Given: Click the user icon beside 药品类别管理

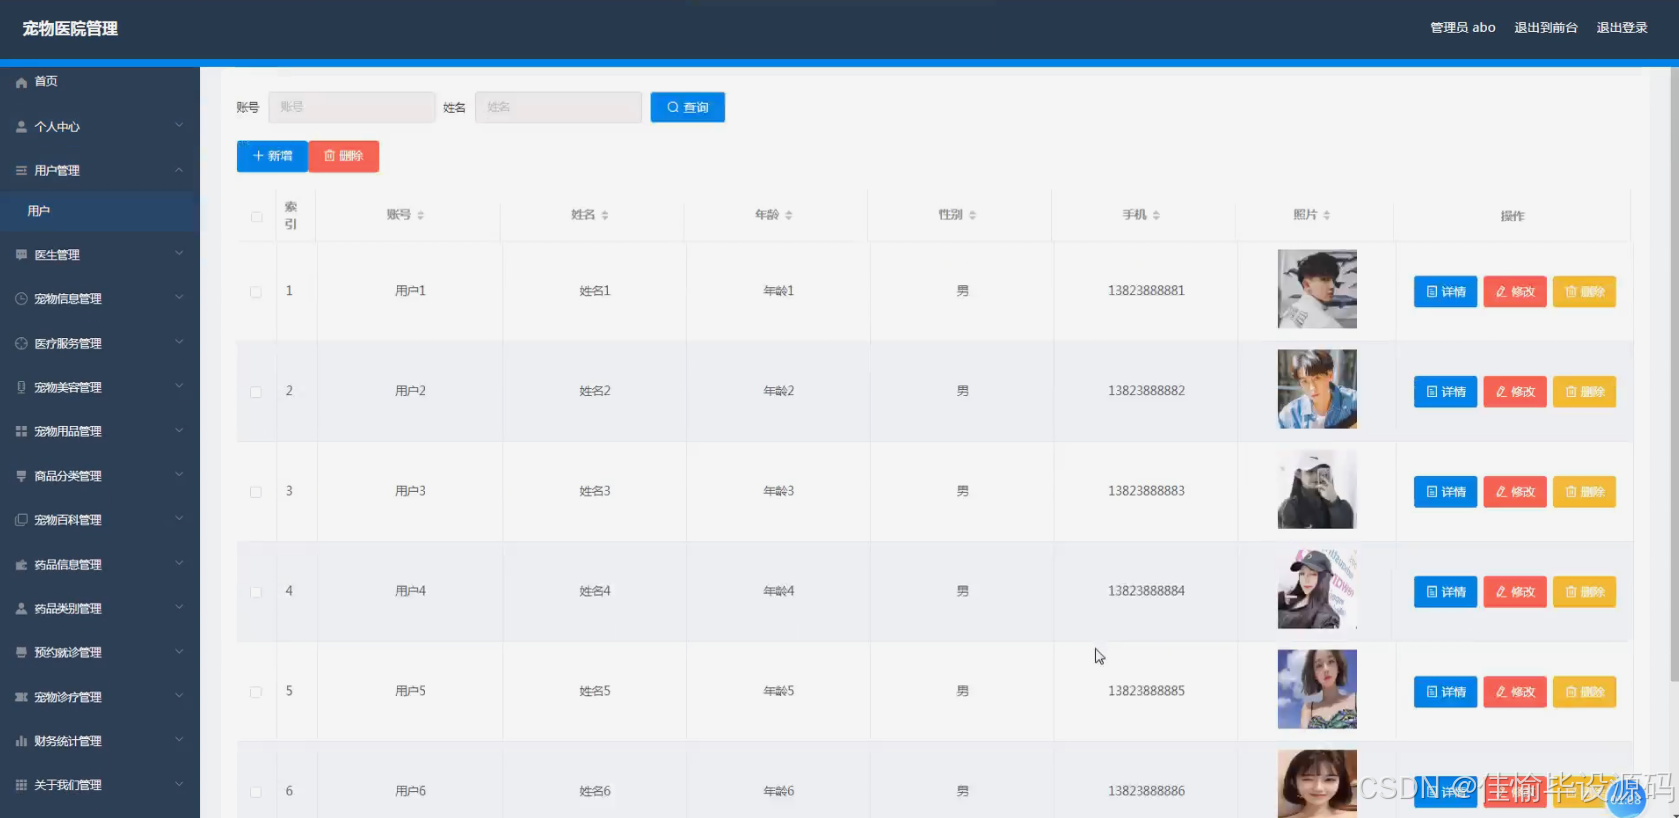Looking at the screenshot, I should point(21,609).
